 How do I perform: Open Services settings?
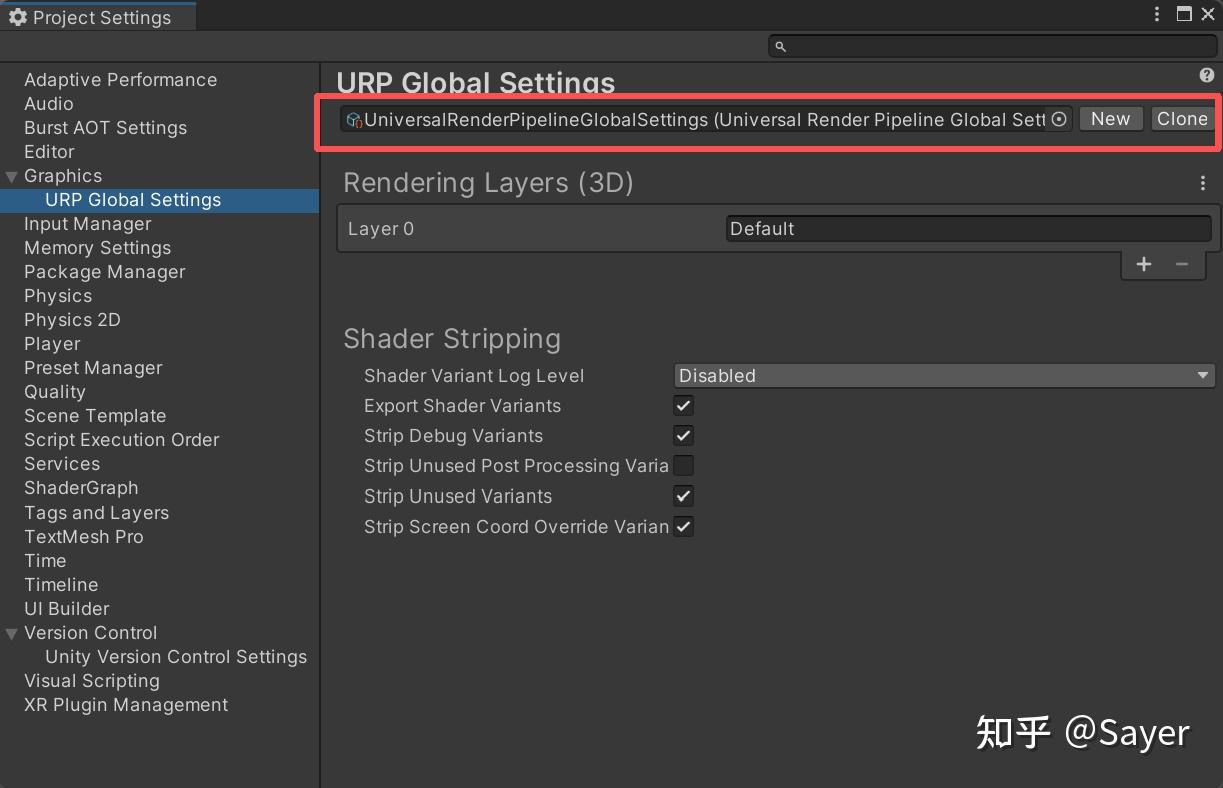(x=62, y=464)
